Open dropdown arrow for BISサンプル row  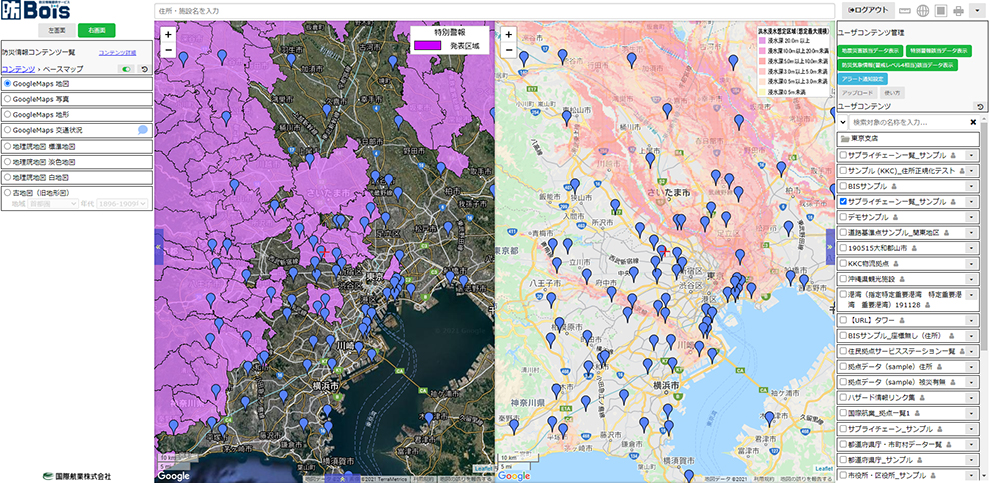pos(972,187)
